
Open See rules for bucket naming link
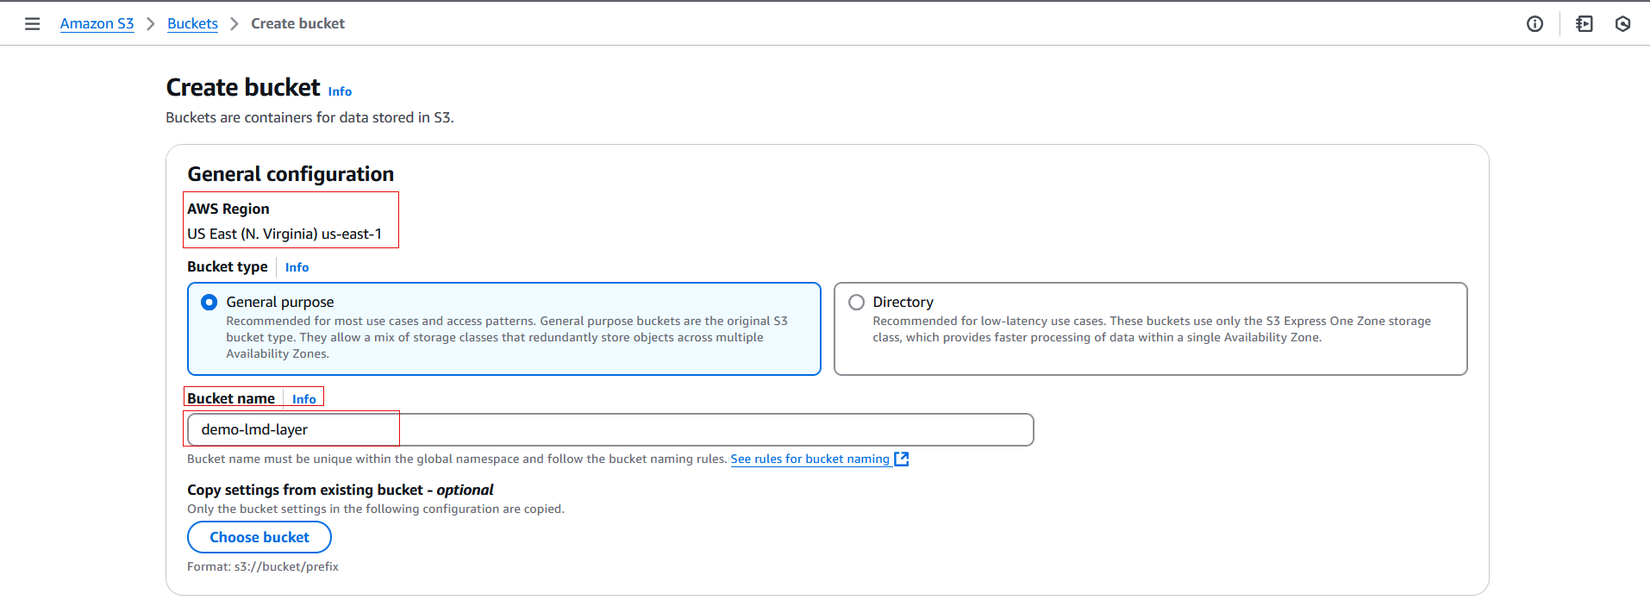[810, 459]
